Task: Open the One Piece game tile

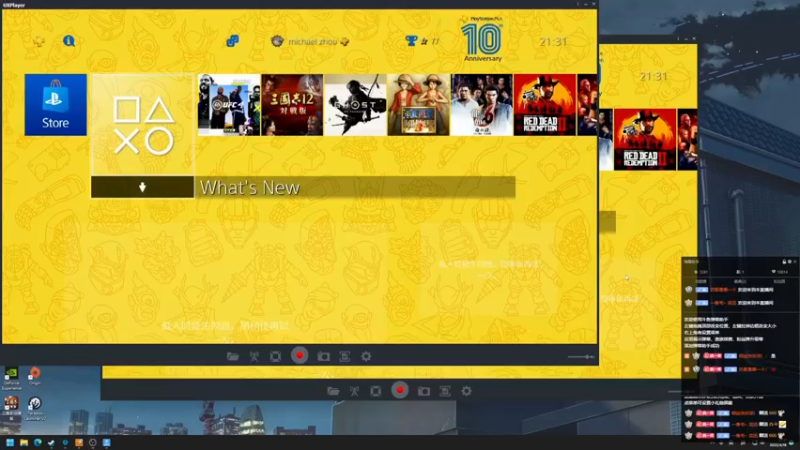Action: (x=418, y=105)
